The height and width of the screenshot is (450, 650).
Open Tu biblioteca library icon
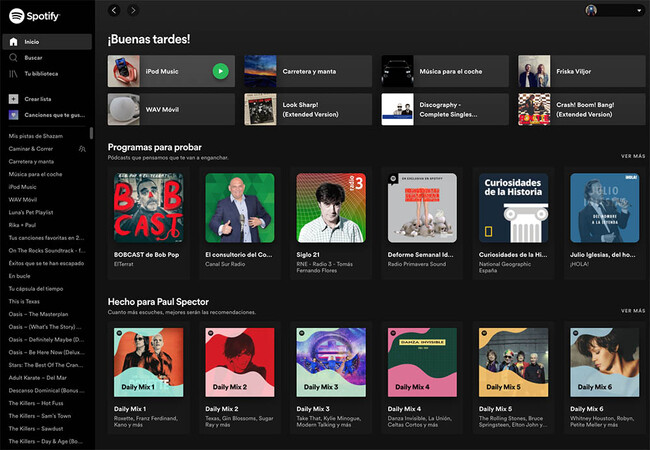[x=14, y=74]
